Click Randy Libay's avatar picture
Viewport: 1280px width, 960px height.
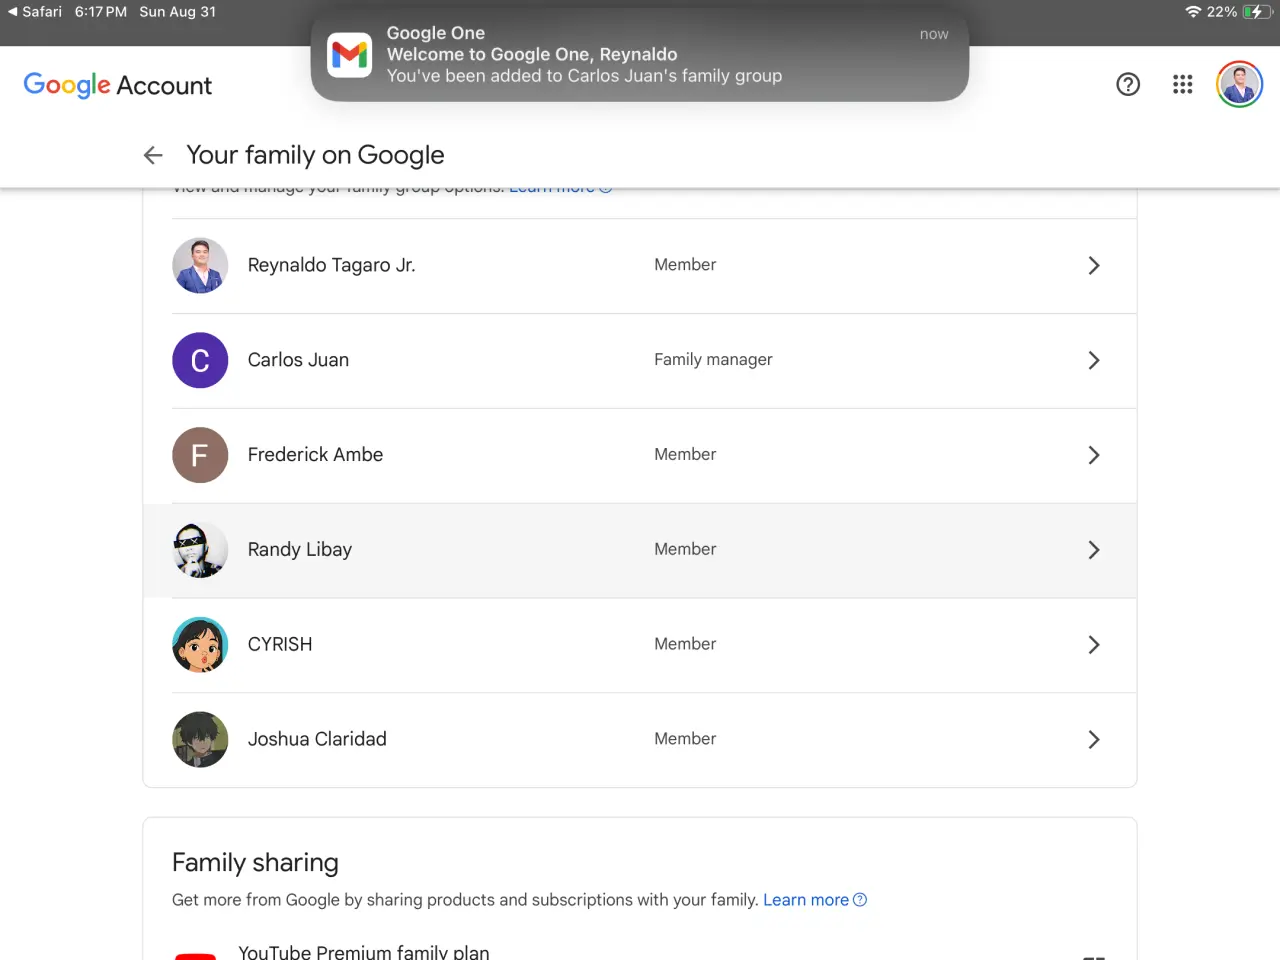point(200,550)
